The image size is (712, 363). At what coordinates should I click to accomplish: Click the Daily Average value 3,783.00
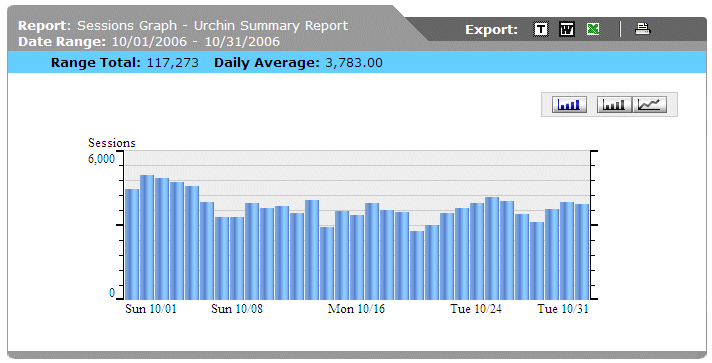[x=354, y=63]
